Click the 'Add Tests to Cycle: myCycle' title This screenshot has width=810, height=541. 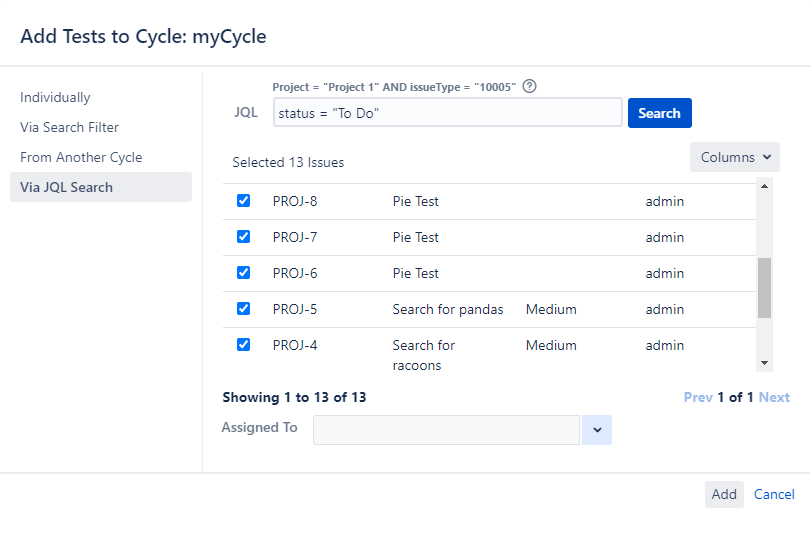(144, 36)
